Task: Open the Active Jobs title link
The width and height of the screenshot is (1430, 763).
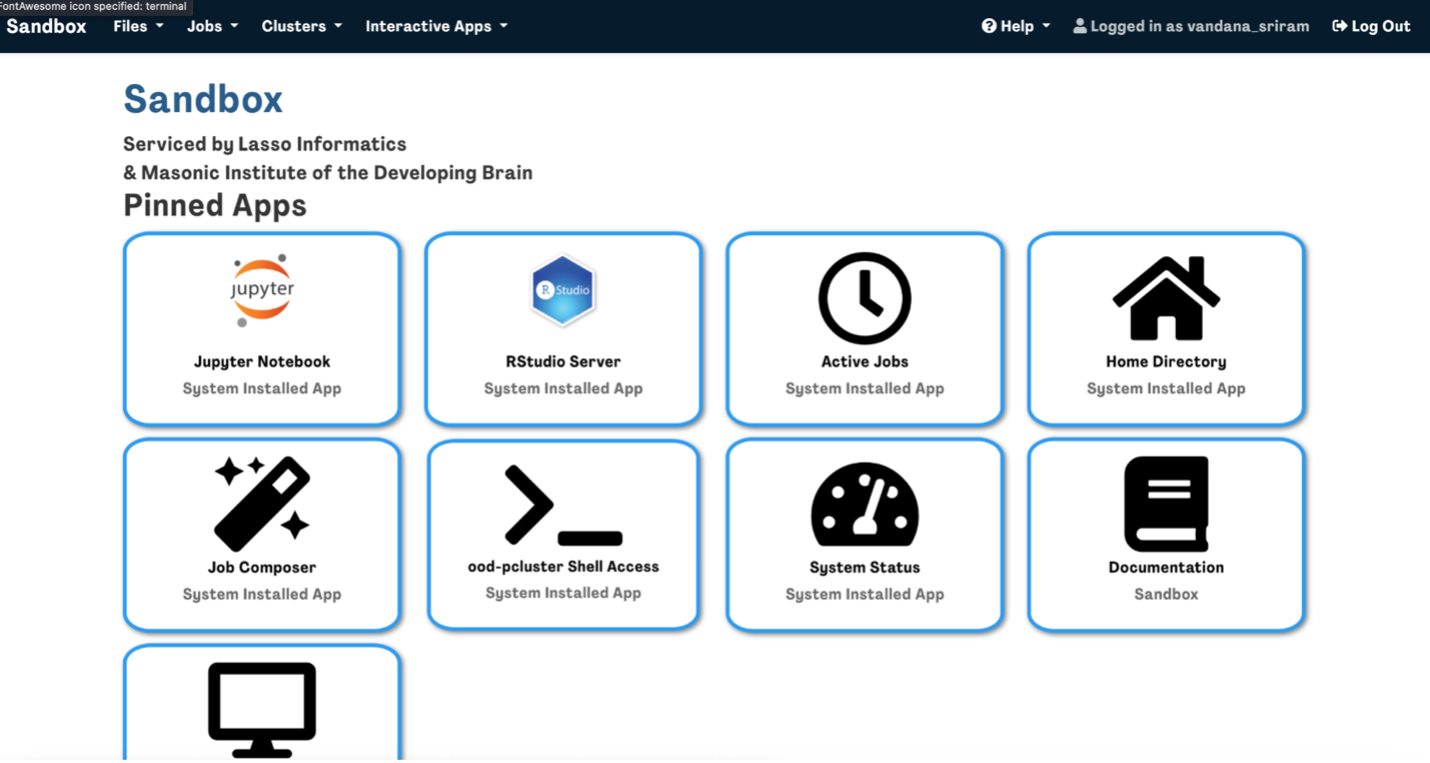Action: pyautogui.click(x=865, y=362)
